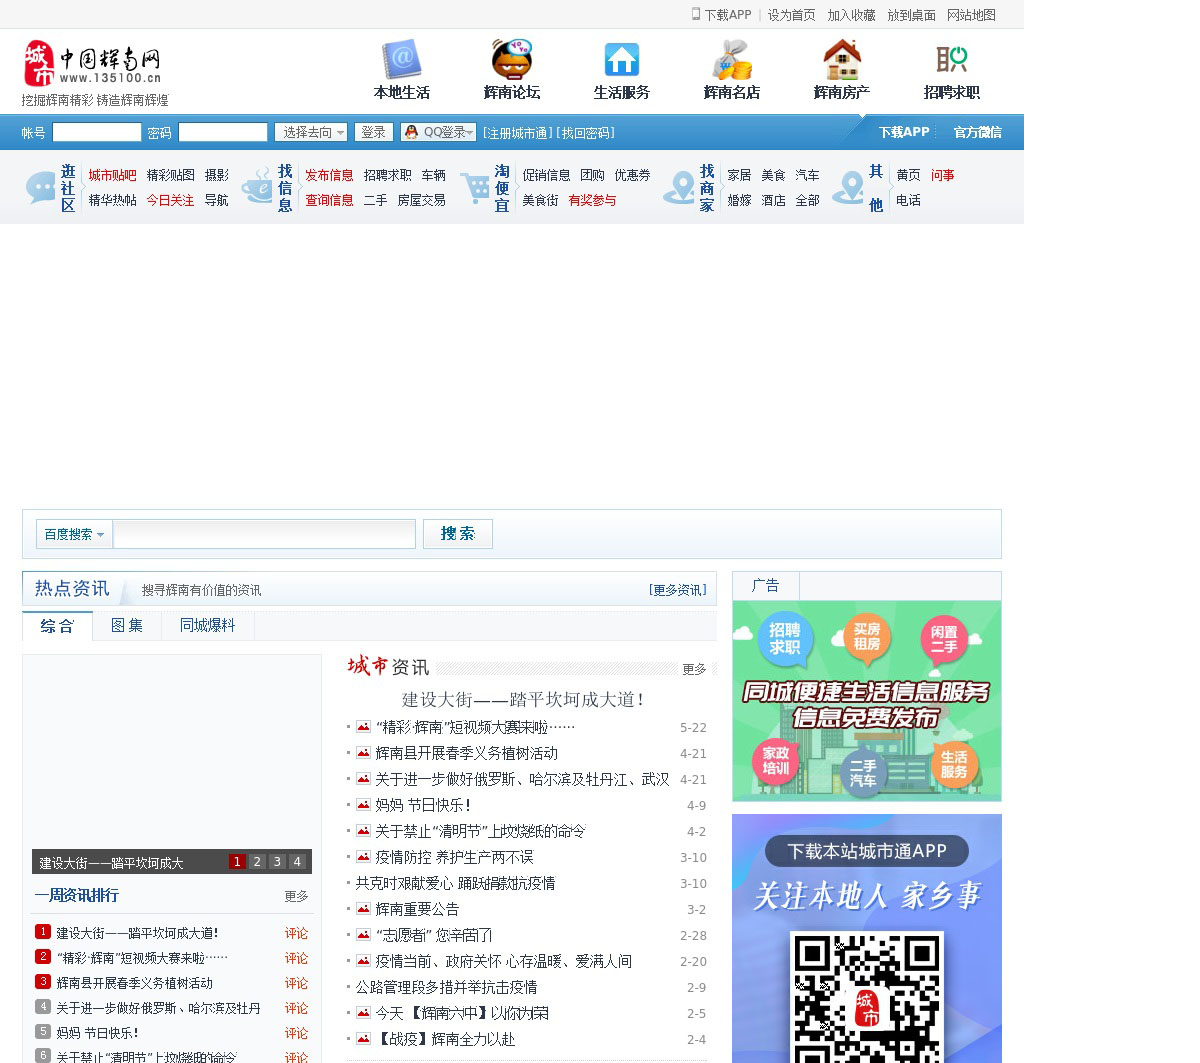The width and height of the screenshot is (1200, 1063).
Task: Open the 找回密码 link
Action: pyautogui.click(x=586, y=133)
